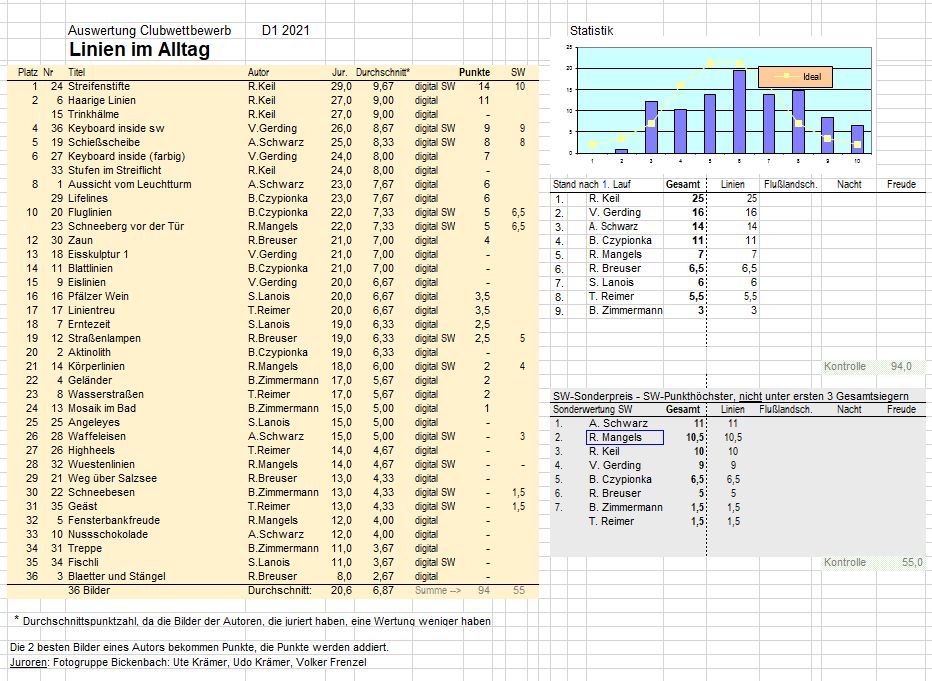932x681 pixels.
Task: Select the 'Linientreu' cell
Action: 92,310
